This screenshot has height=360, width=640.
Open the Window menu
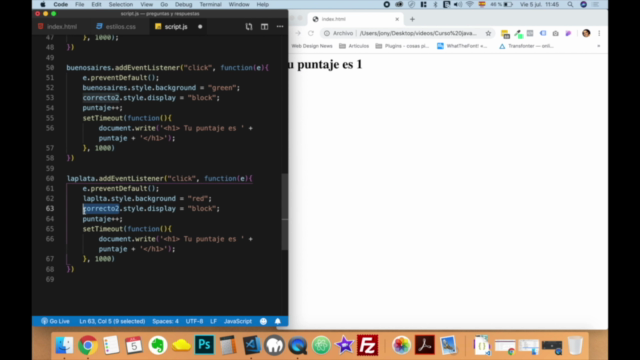tap(239, 4)
